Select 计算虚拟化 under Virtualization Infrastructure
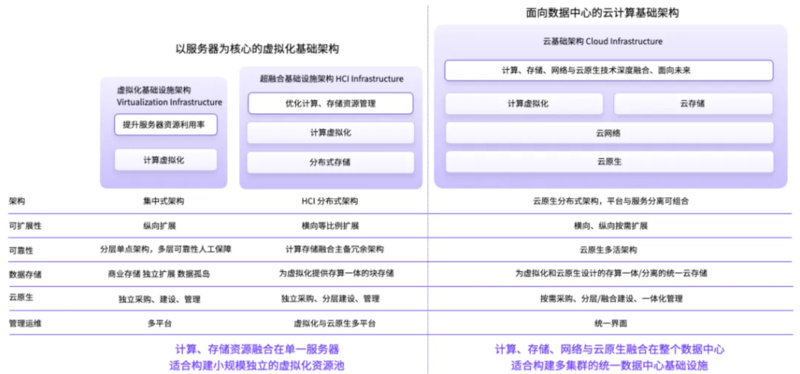The height and width of the screenshot is (374, 800). 166,160
